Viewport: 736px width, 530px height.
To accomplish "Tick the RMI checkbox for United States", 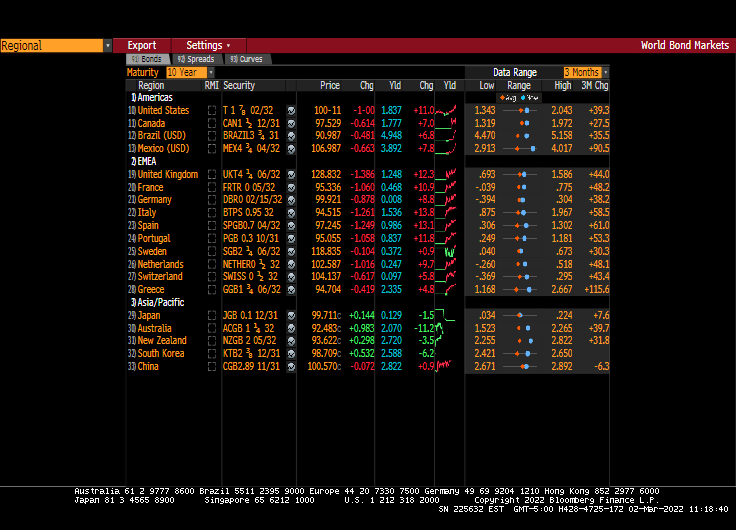I will pos(211,110).
